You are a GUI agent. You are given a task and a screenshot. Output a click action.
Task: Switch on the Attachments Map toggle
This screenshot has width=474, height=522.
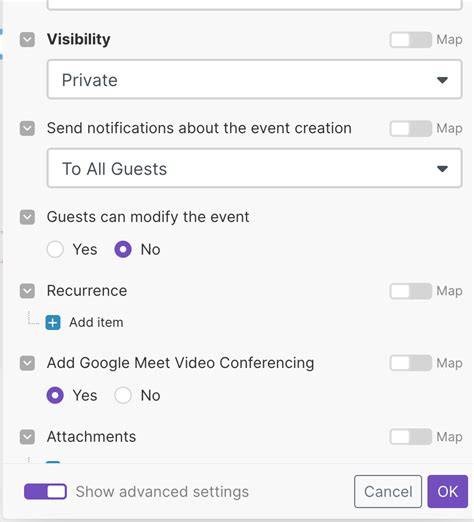click(x=411, y=437)
